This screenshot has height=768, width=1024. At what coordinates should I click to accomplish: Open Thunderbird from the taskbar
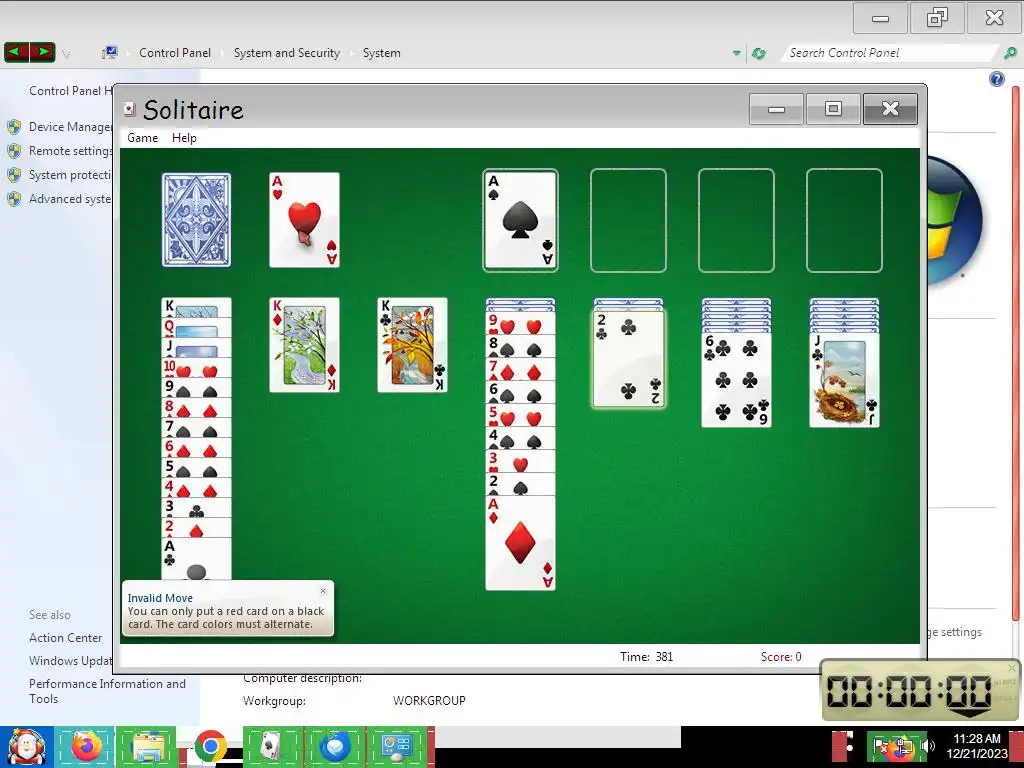click(335, 746)
